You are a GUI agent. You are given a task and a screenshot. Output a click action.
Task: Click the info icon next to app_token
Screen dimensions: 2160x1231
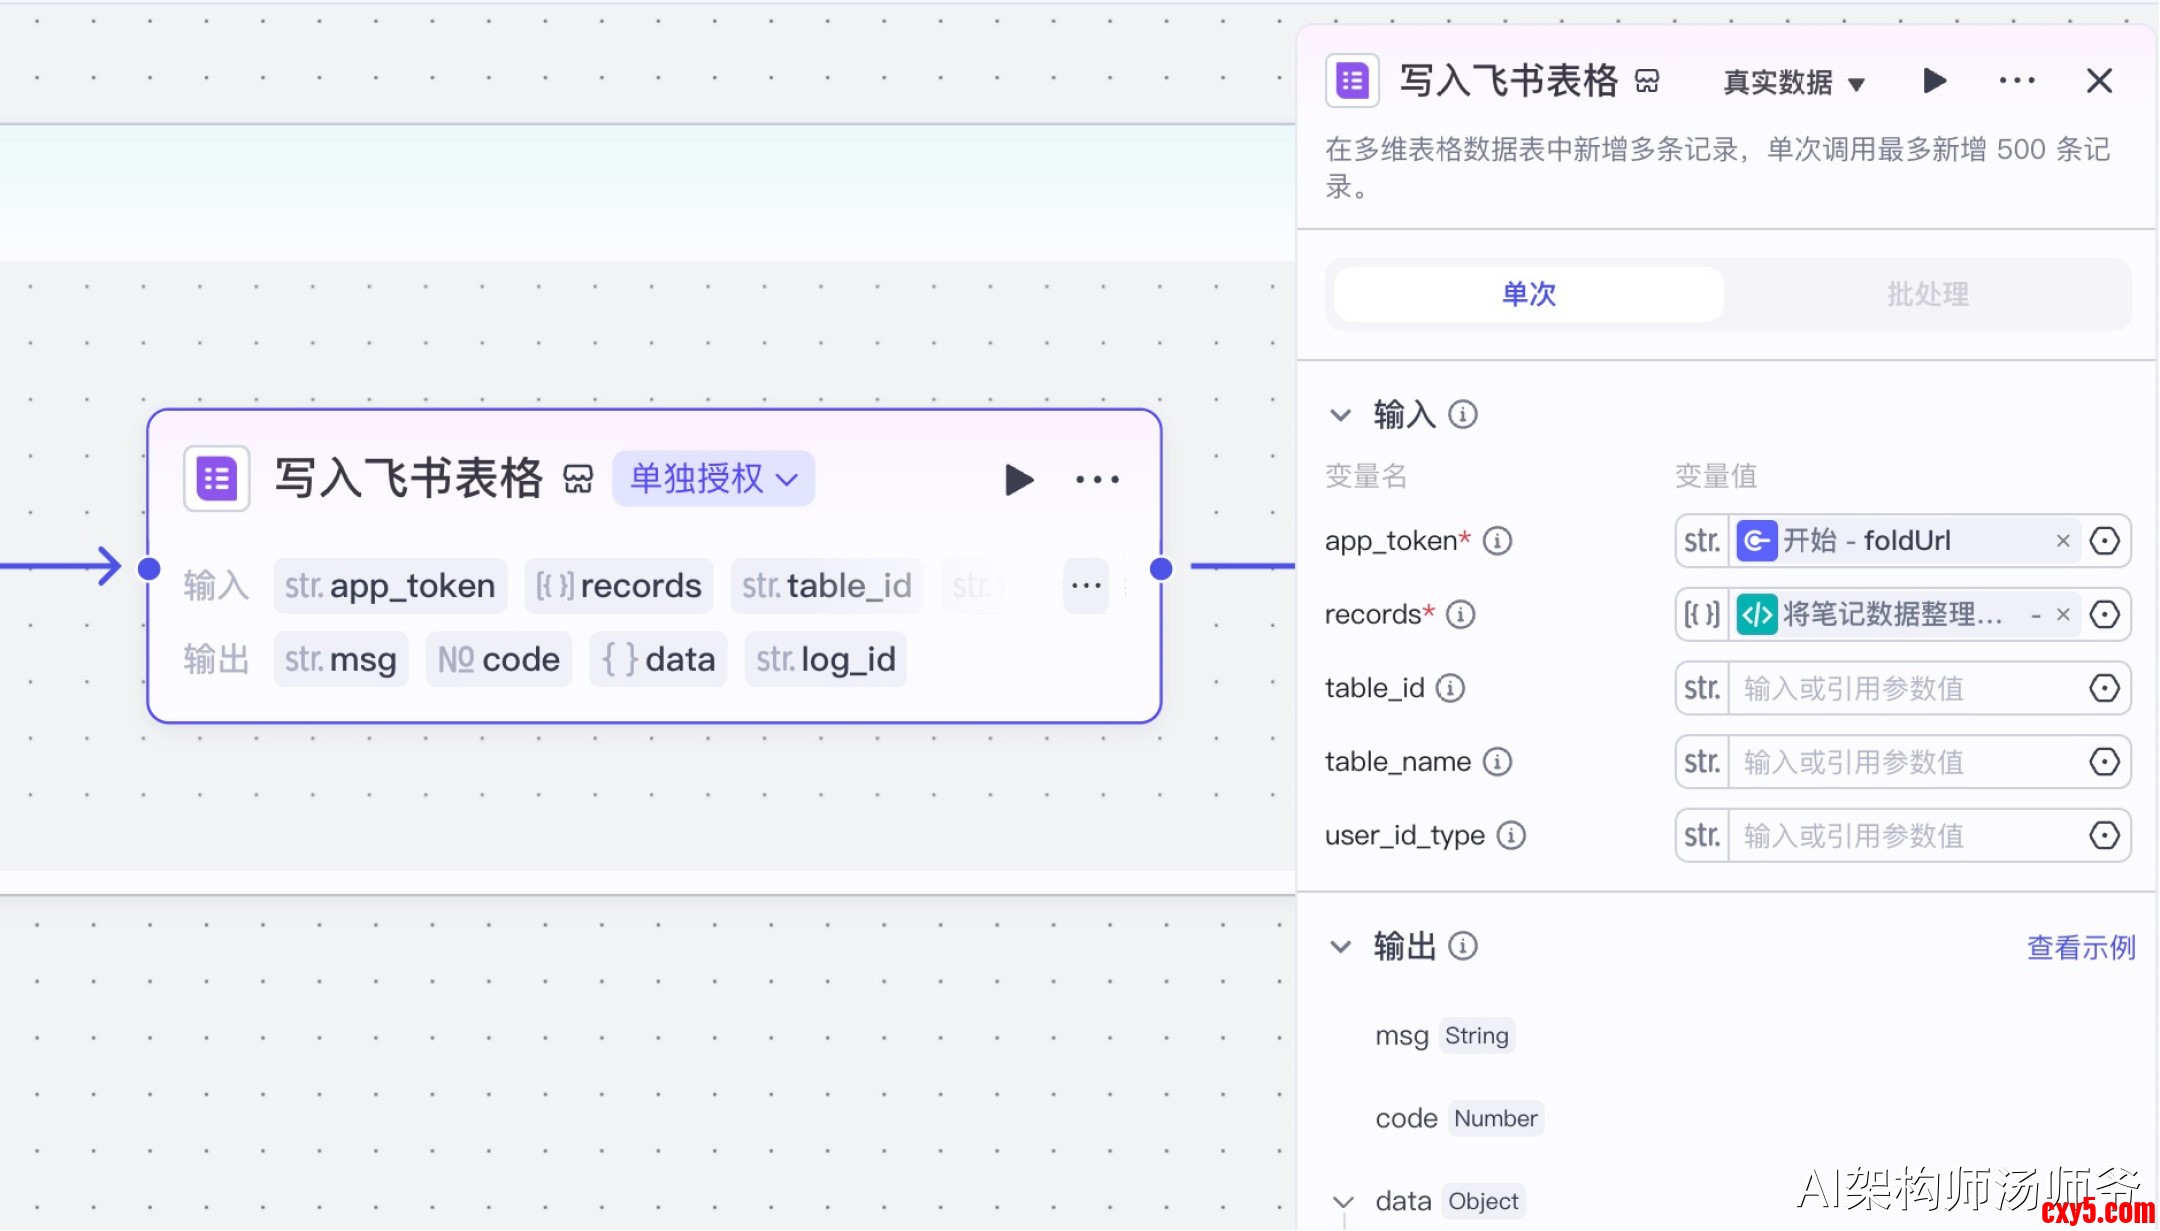tap(1497, 541)
